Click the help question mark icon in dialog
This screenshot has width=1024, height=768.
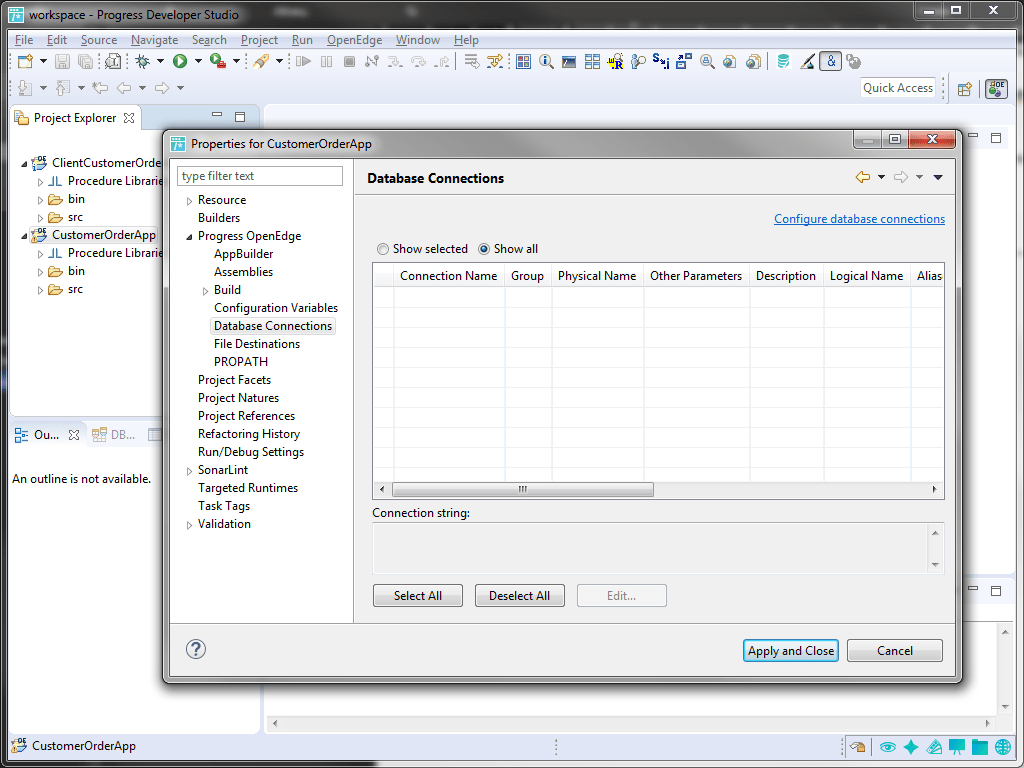click(196, 649)
